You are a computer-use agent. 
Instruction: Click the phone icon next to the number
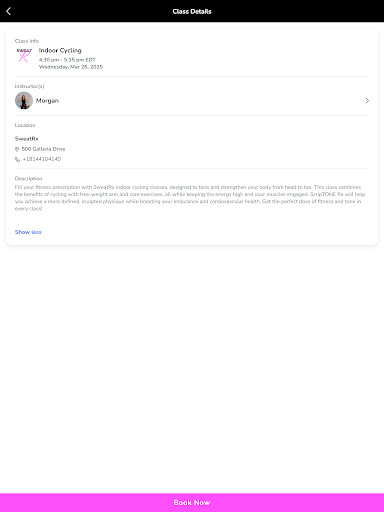tap(17, 159)
